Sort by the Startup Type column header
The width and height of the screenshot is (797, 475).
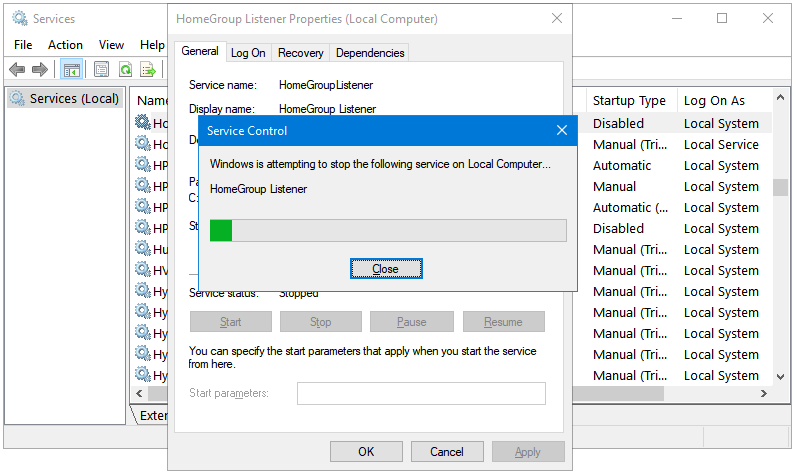[629, 101]
